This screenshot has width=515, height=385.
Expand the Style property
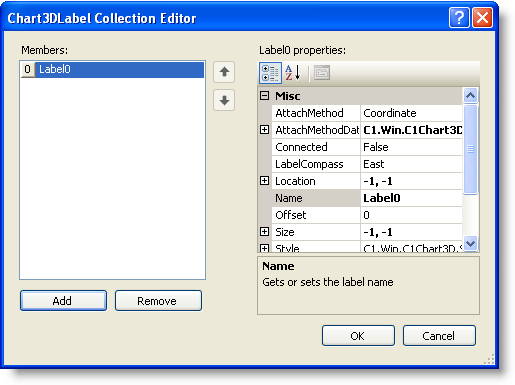coord(264,248)
